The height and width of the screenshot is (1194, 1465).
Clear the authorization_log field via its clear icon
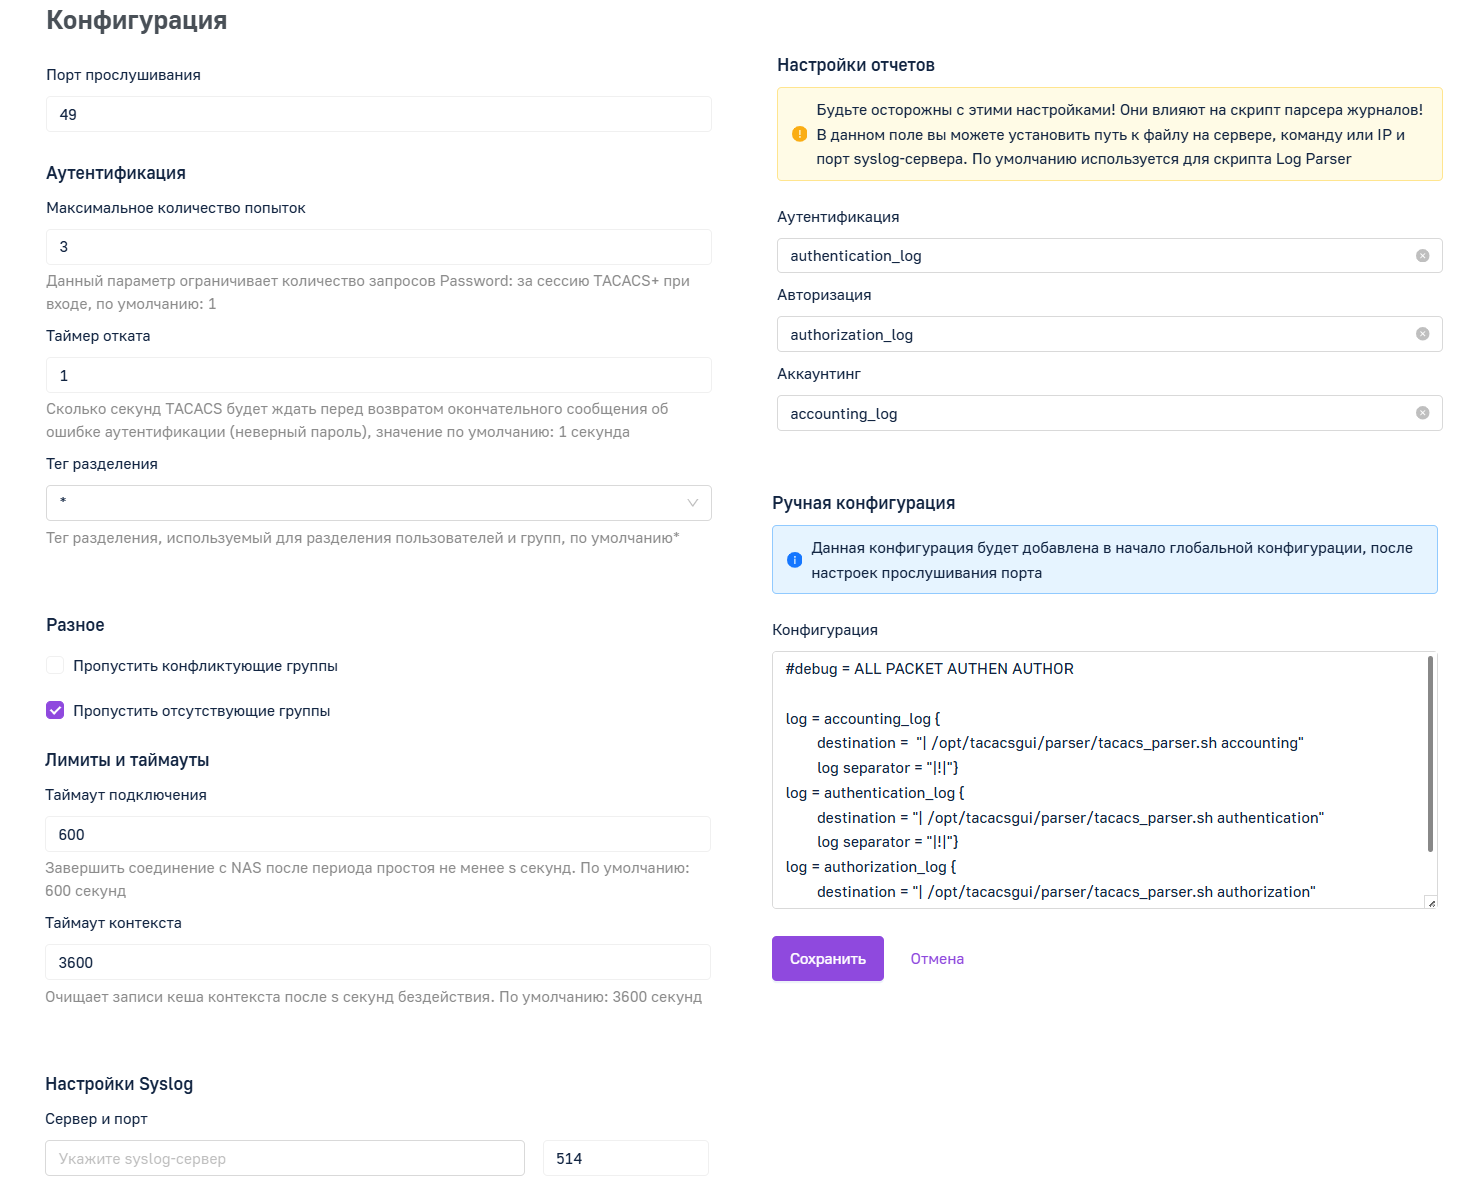coord(1422,334)
